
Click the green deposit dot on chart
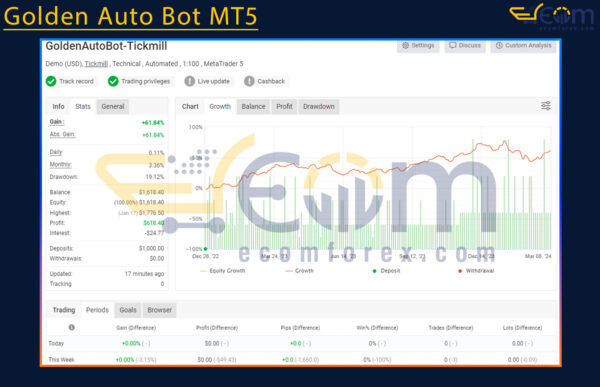[205, 249]
